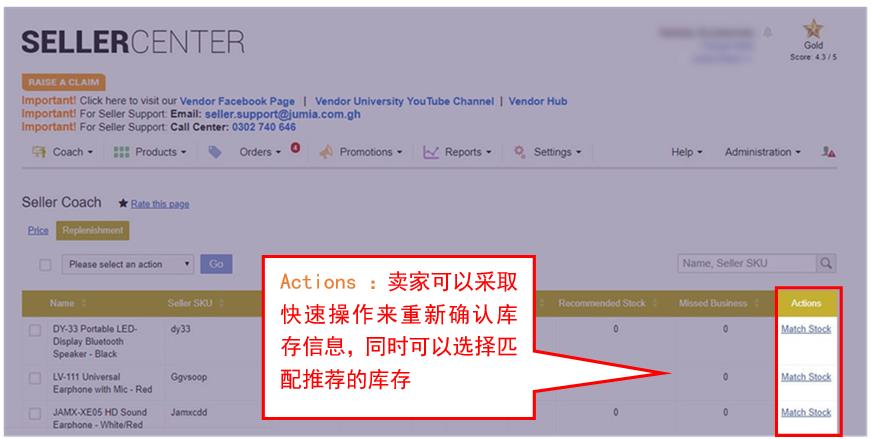Expand the Orders menu
The image size is (873, 439).
point(260,152)
